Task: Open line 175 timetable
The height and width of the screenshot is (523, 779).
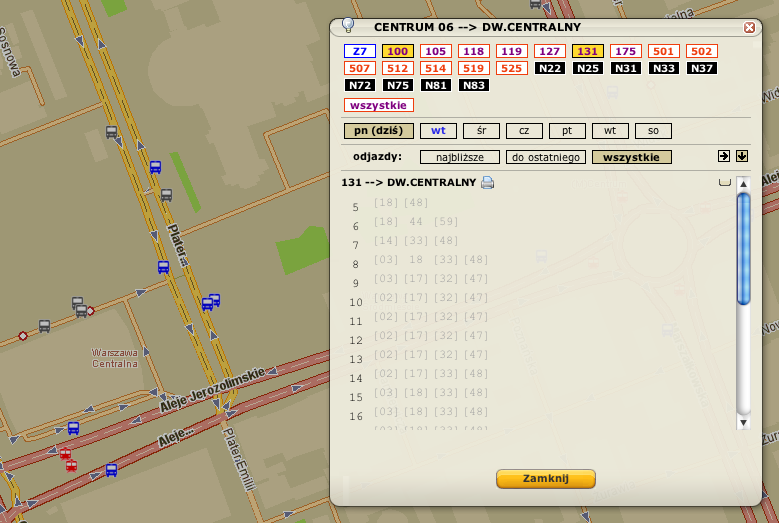Action: click(x=625, y=51)
